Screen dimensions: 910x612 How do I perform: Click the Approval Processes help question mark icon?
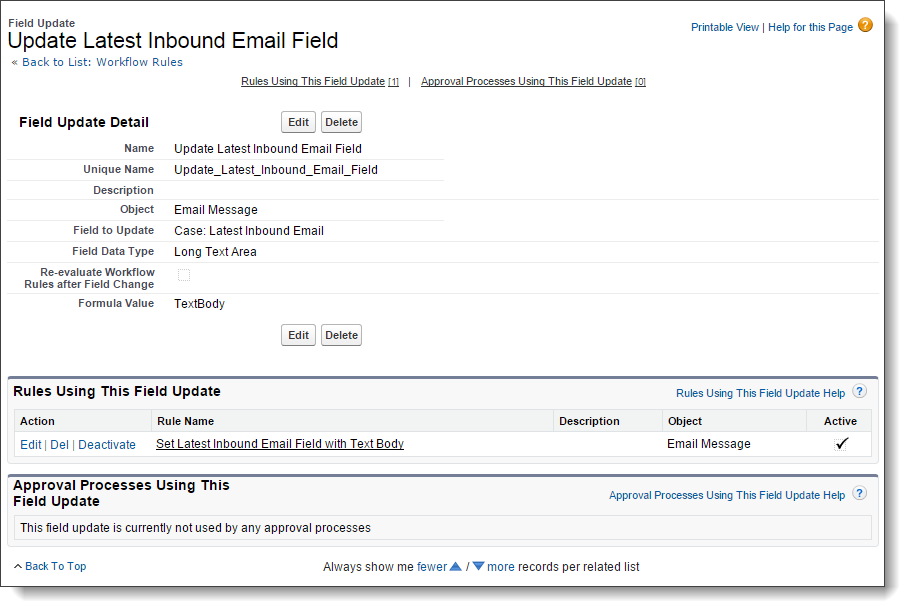(859, 494)
